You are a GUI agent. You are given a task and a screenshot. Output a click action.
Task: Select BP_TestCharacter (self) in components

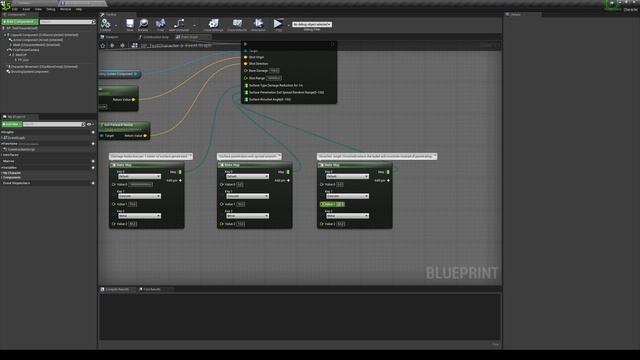point(22,28)
